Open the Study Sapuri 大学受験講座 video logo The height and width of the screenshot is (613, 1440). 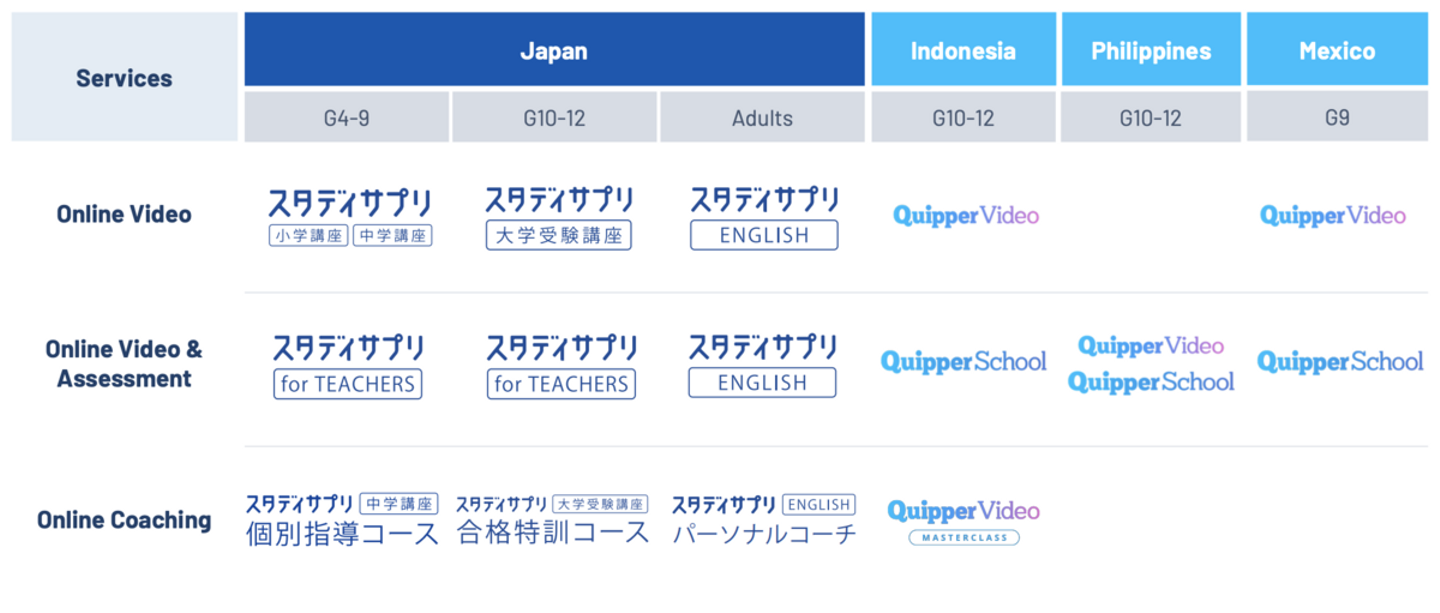(559, 217)
